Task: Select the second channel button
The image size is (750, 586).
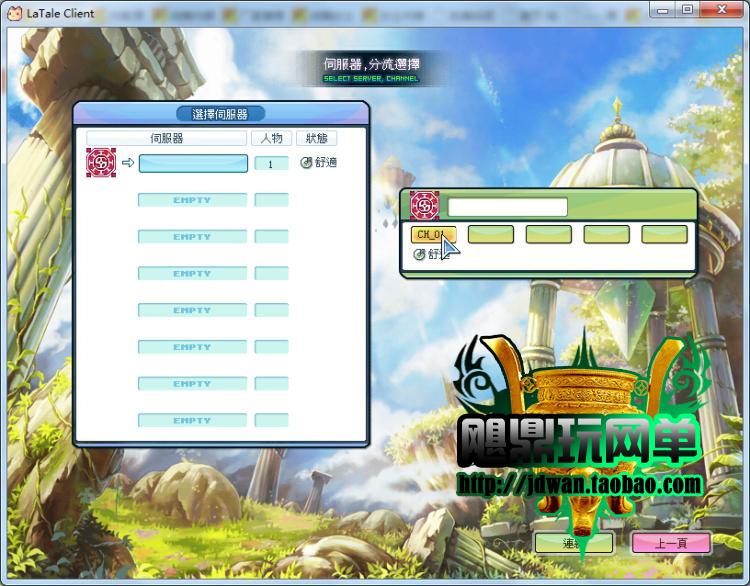Action: point(491,234)
